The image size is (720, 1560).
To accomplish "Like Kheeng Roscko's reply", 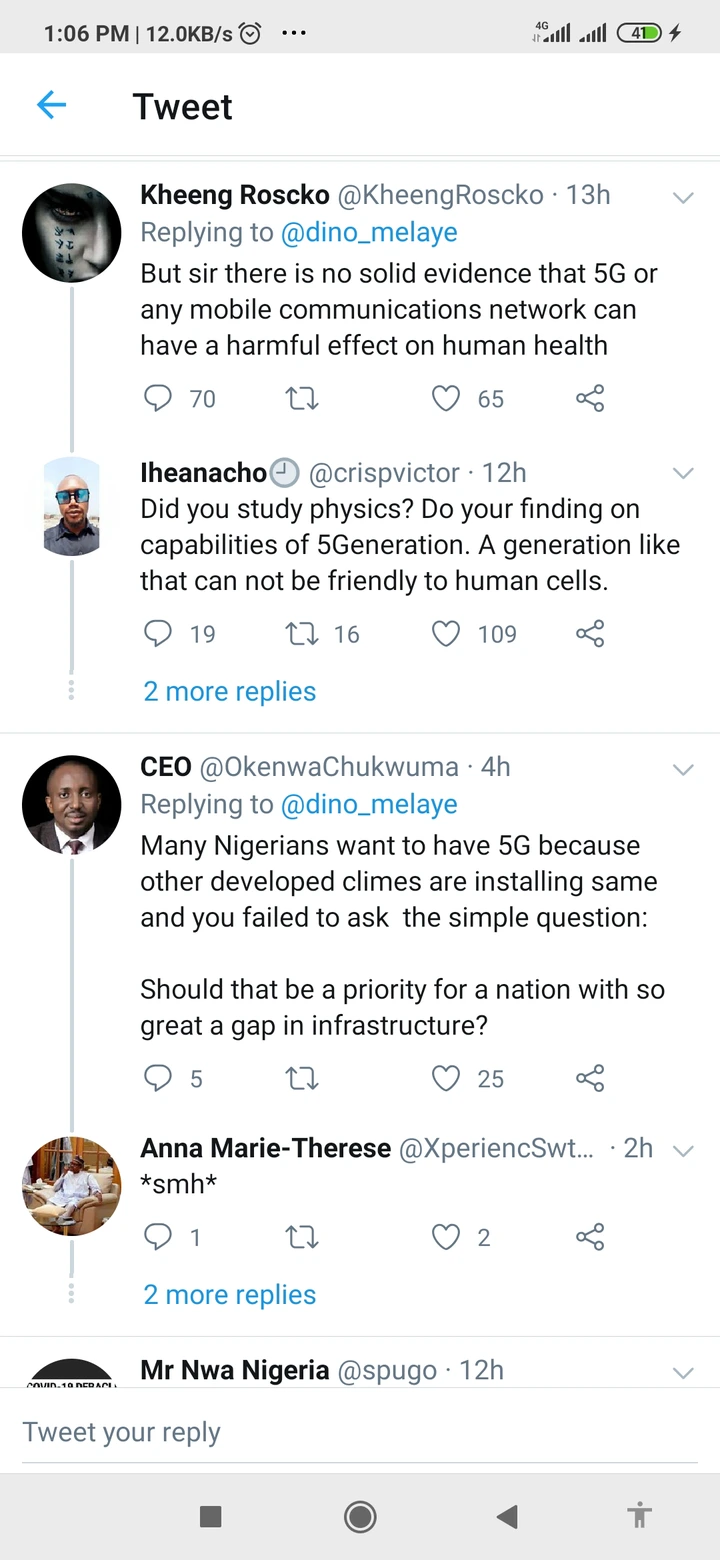I will [x=446, y=398].
